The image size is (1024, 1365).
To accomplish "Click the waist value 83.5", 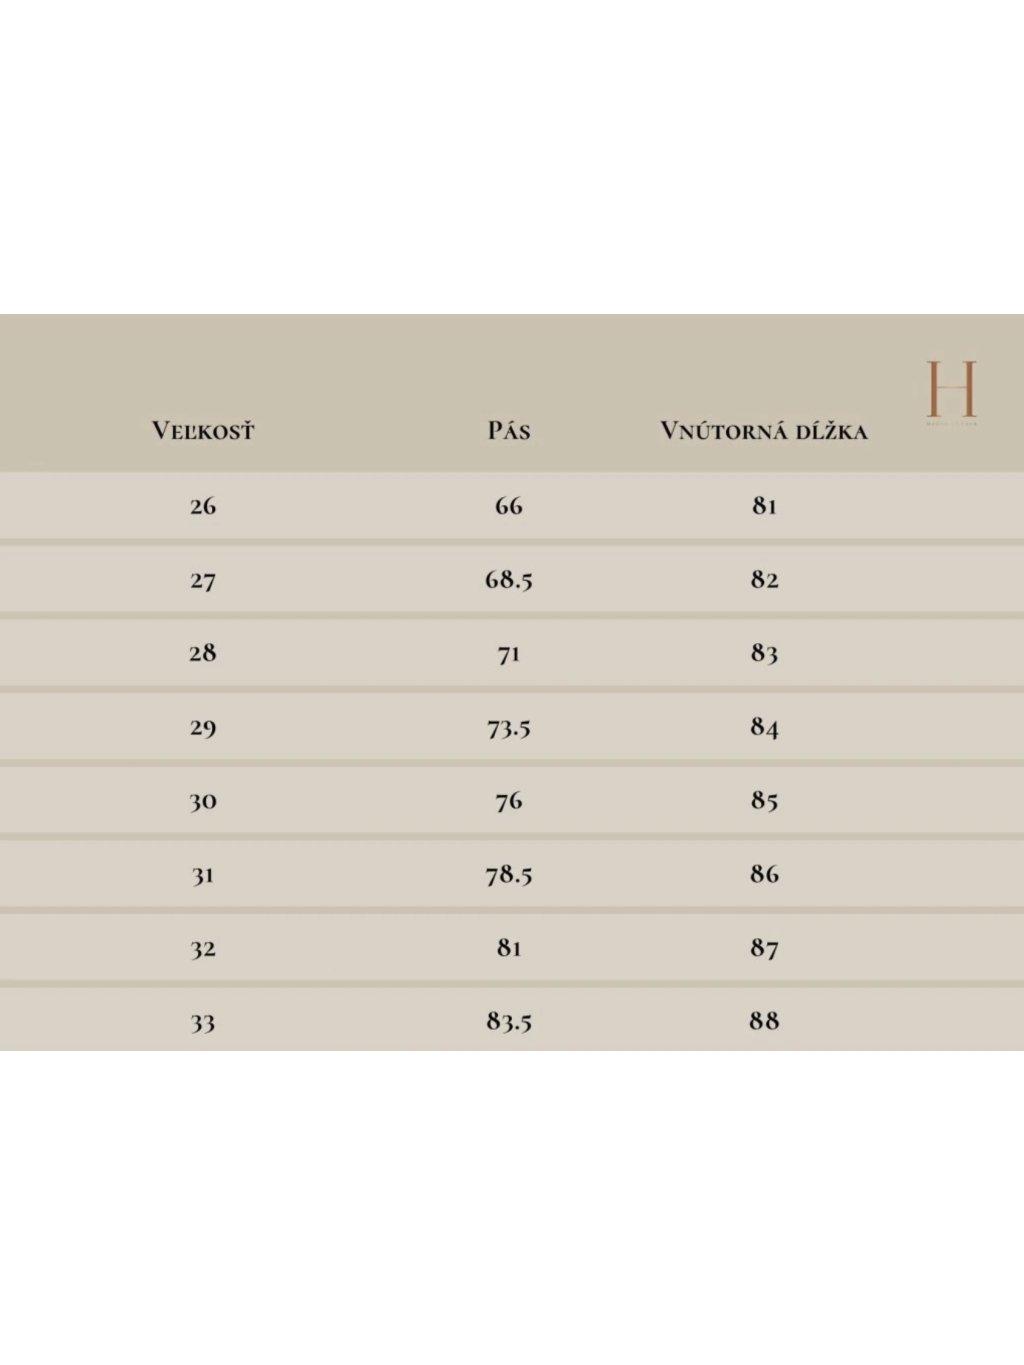I will click(509, 1022).
